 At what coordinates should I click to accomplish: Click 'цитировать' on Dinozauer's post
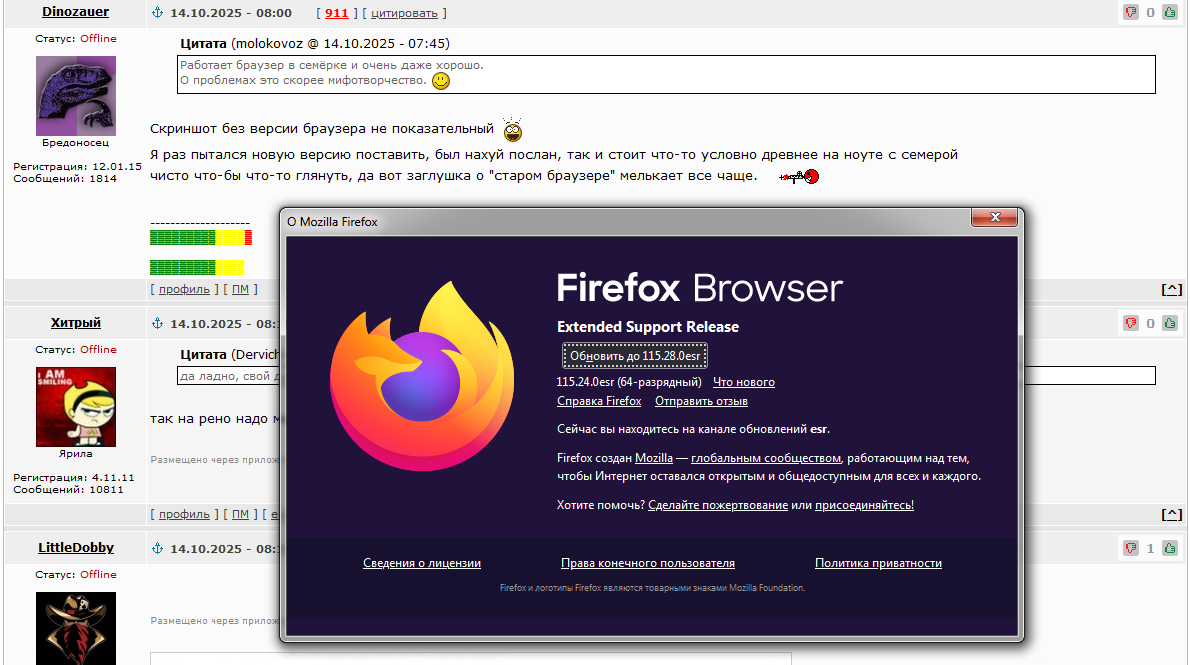tap(404, 13)
